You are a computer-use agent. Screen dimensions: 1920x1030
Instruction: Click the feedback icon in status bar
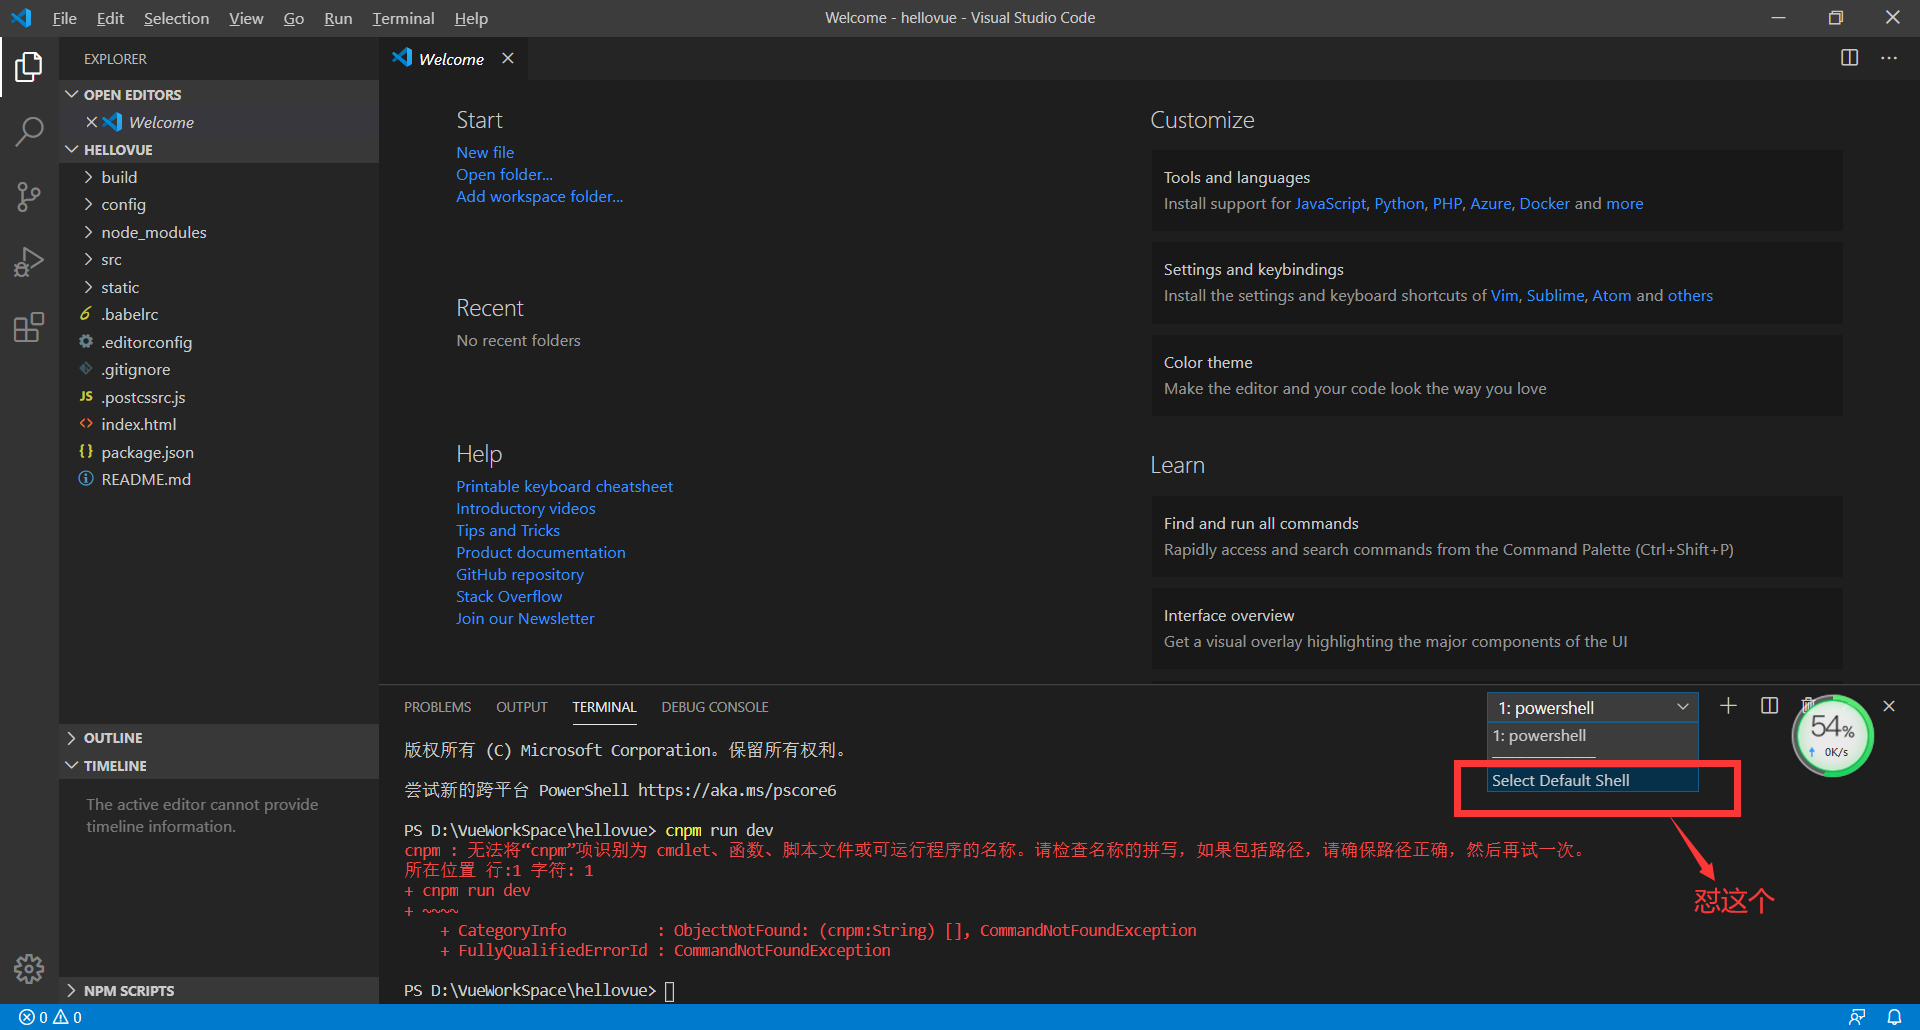1857,1017
